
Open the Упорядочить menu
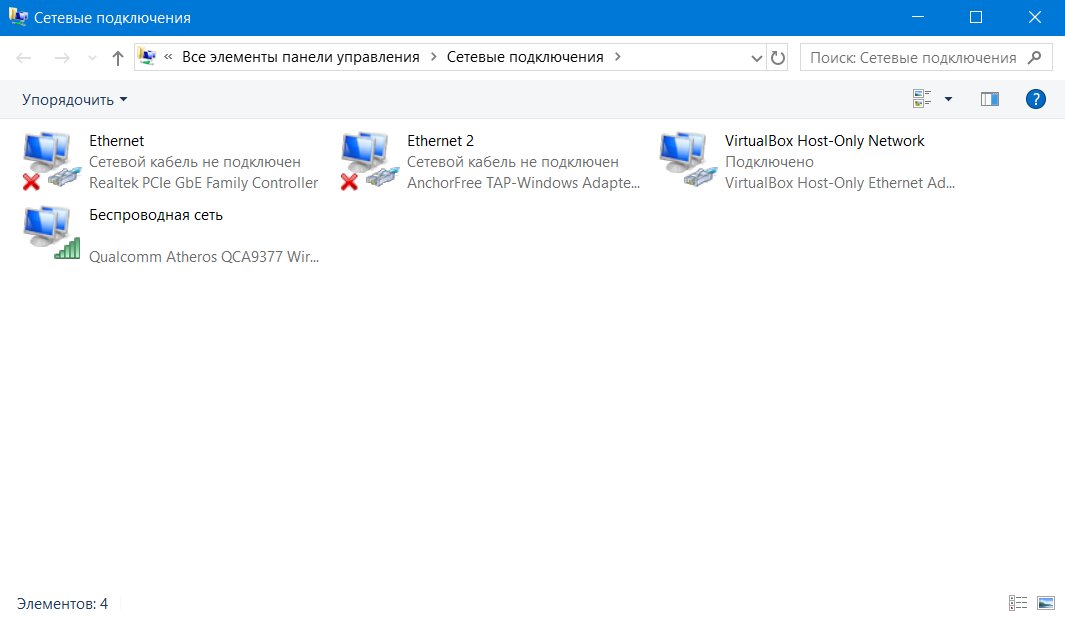pos(74,100)
